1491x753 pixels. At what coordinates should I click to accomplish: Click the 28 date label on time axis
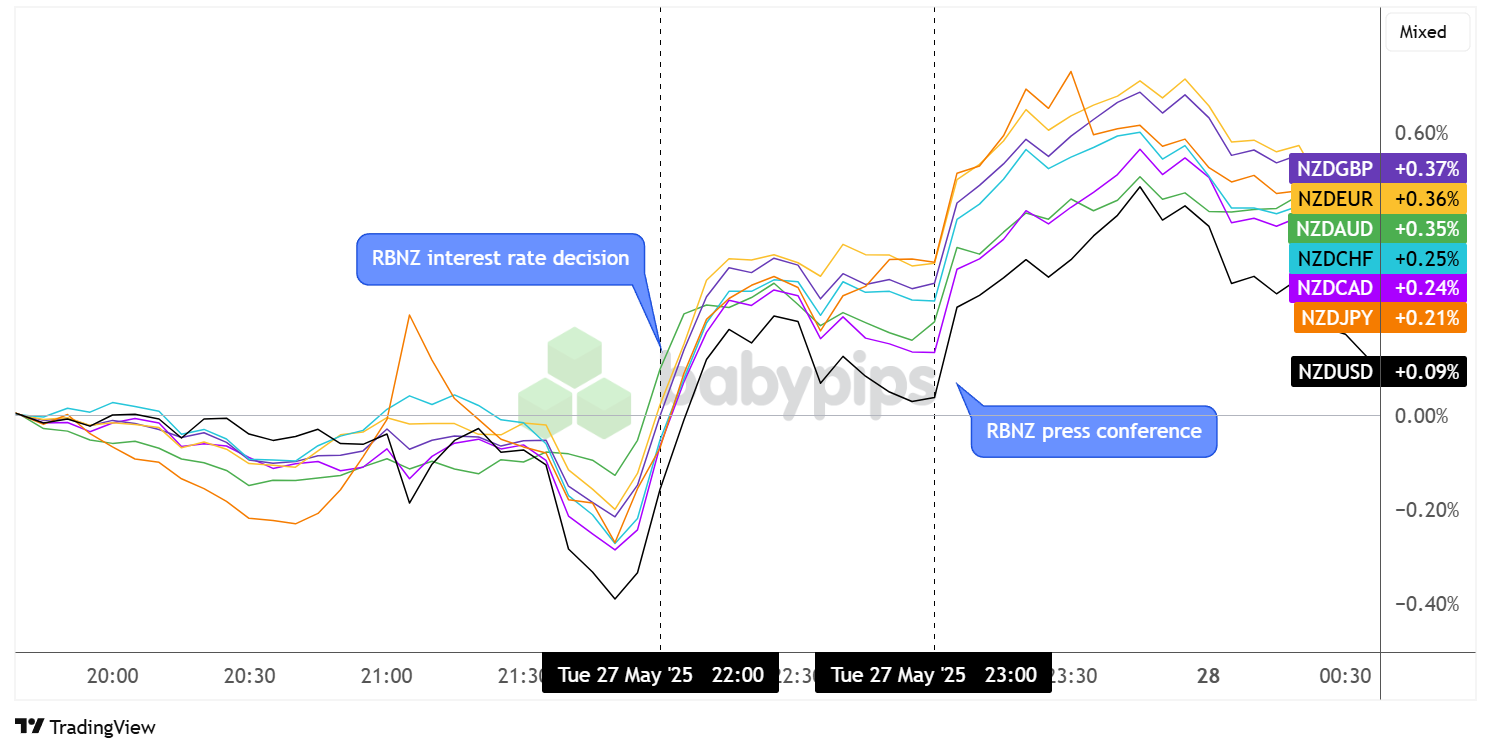1208,676
